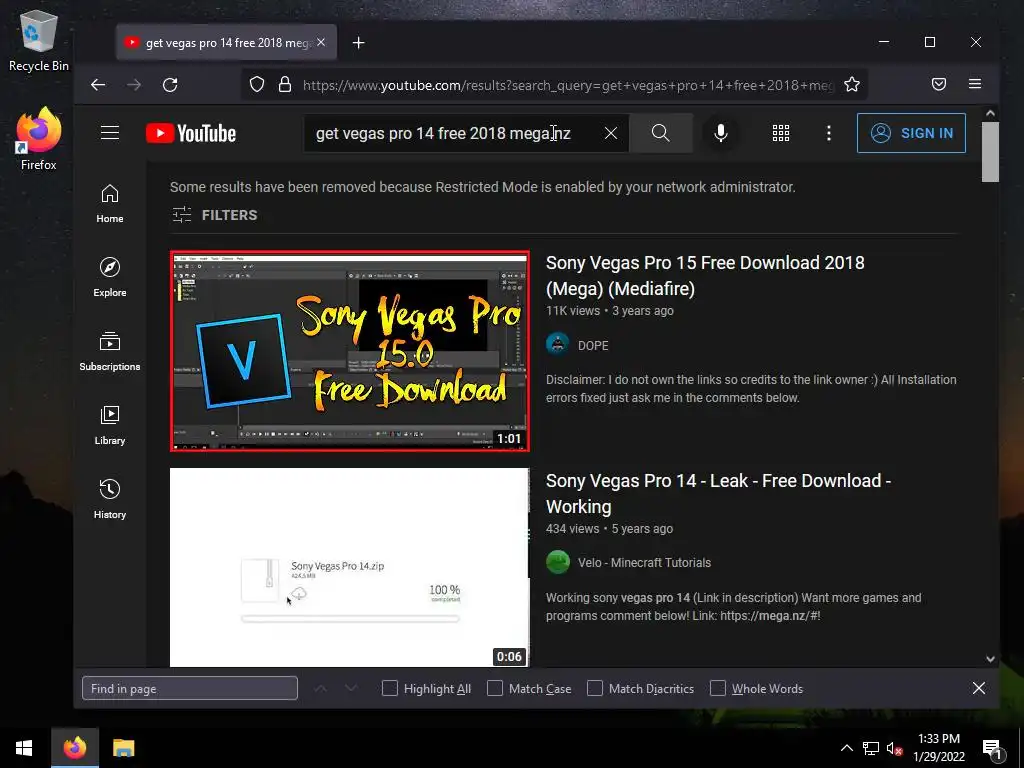
Task: Open Sony Vegas Pro 15 video thumbnail
Action: point(349,351)
